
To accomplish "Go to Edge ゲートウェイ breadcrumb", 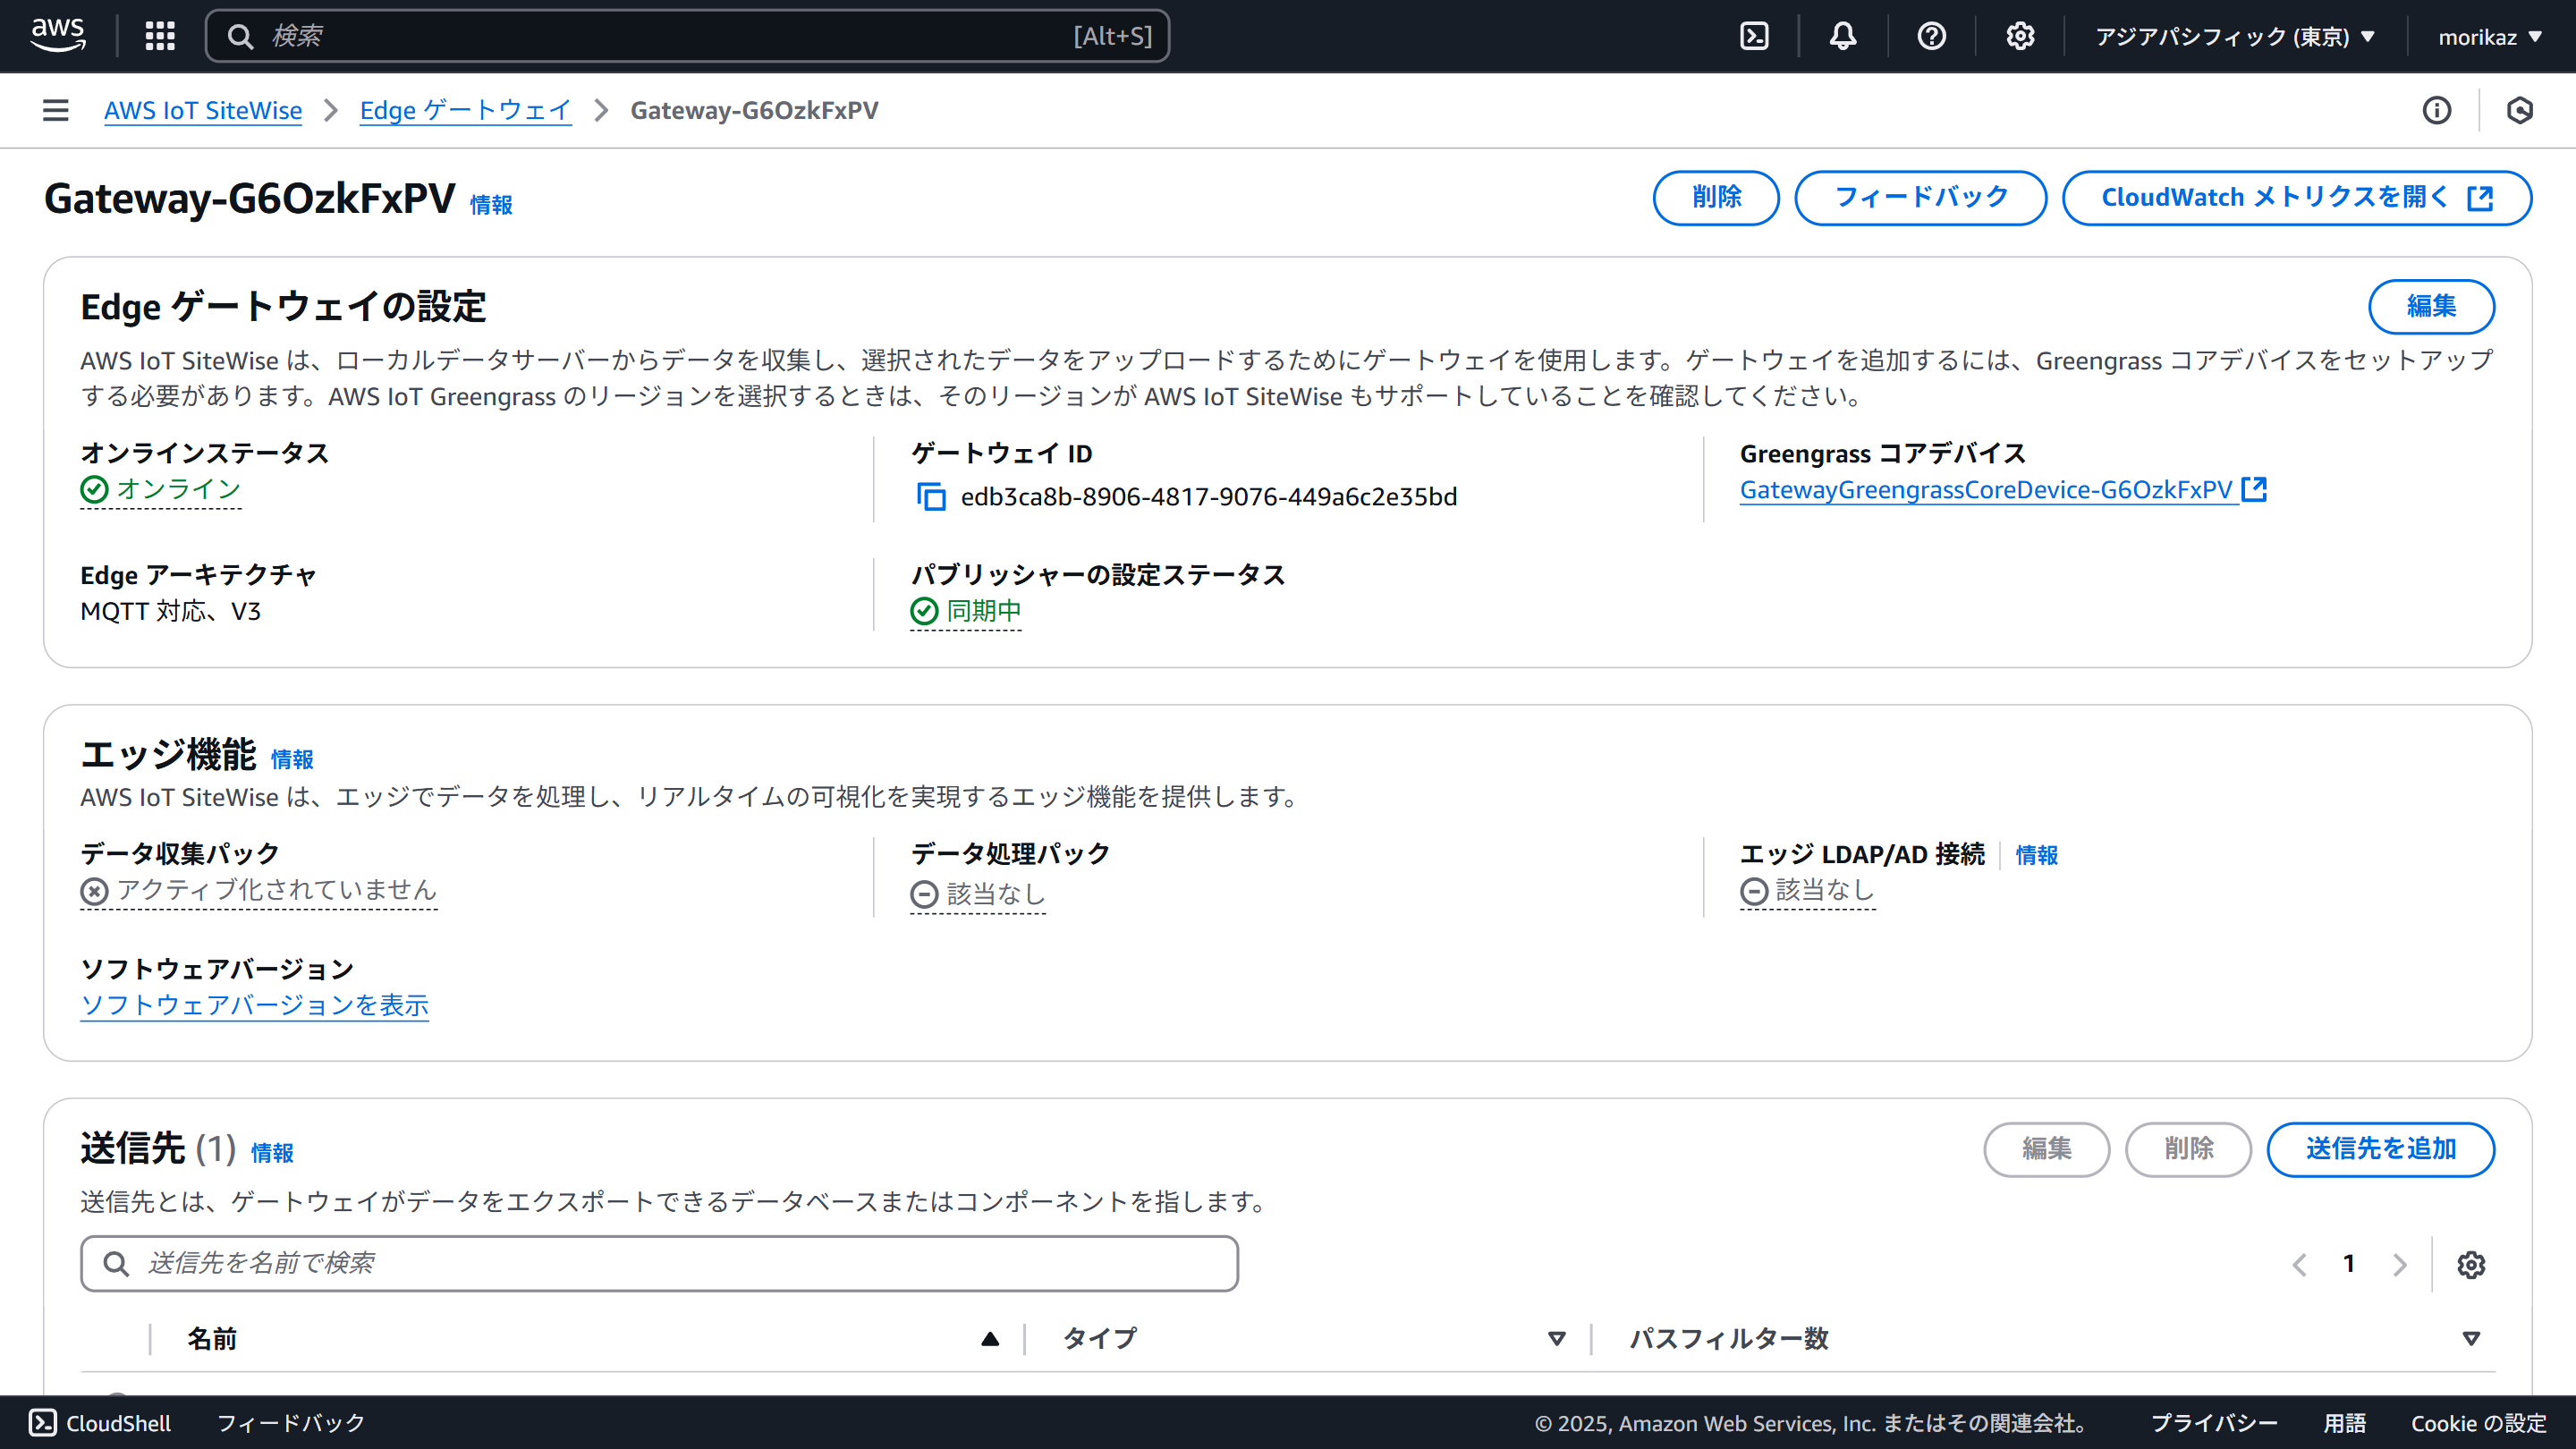I will [465, 110].
